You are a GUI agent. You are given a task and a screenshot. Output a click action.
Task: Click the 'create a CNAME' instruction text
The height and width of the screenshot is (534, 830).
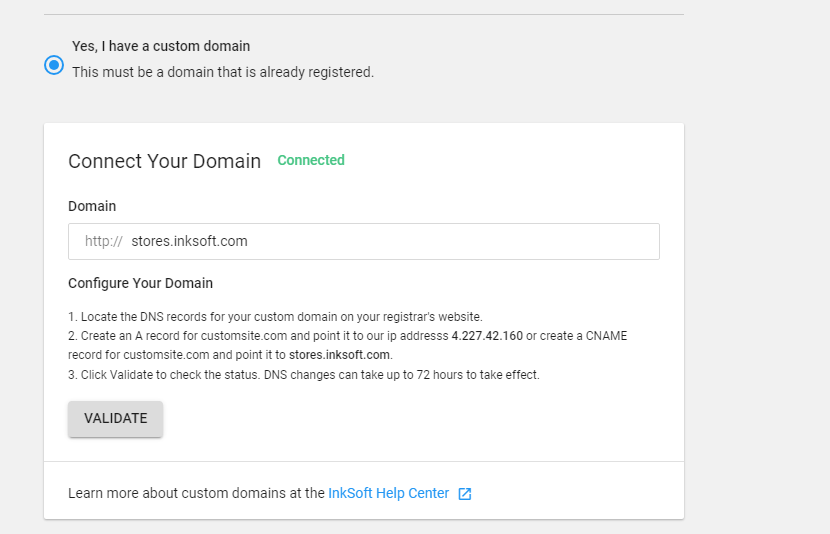(x=580, y=336)
